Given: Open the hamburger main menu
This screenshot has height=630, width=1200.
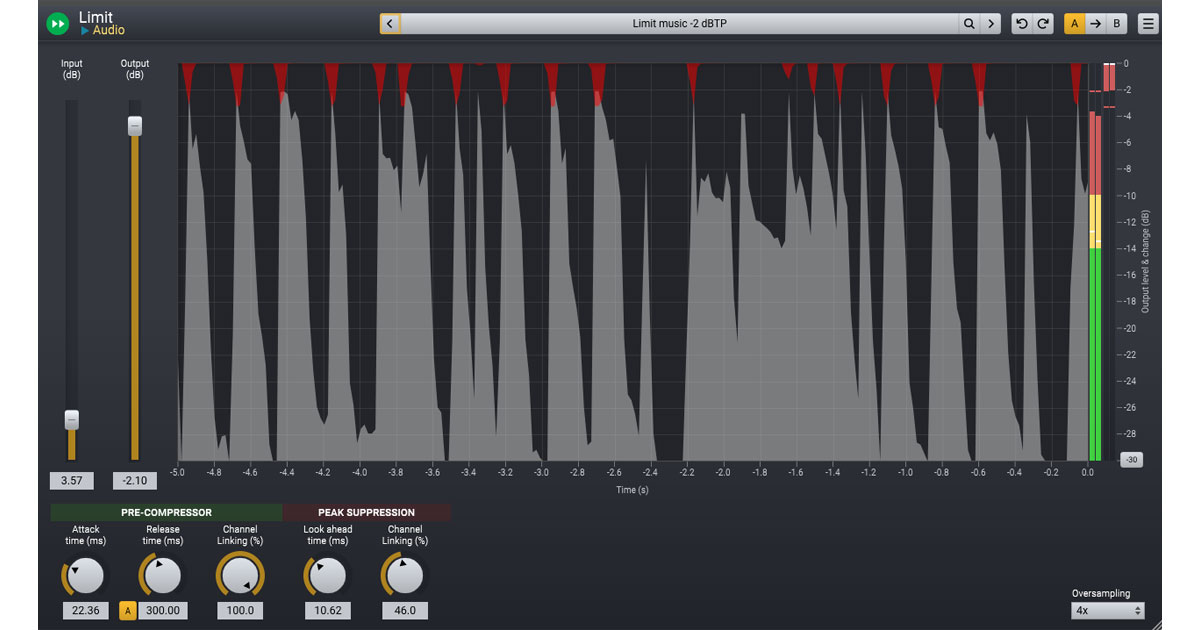Looking at the screenshot, I should tap(1148, 23).
